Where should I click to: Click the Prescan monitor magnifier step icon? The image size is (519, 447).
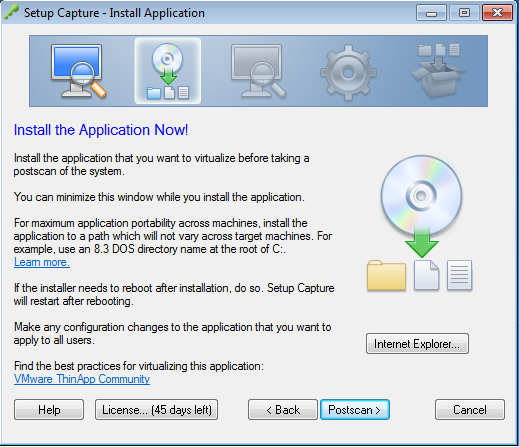(79, 71)
